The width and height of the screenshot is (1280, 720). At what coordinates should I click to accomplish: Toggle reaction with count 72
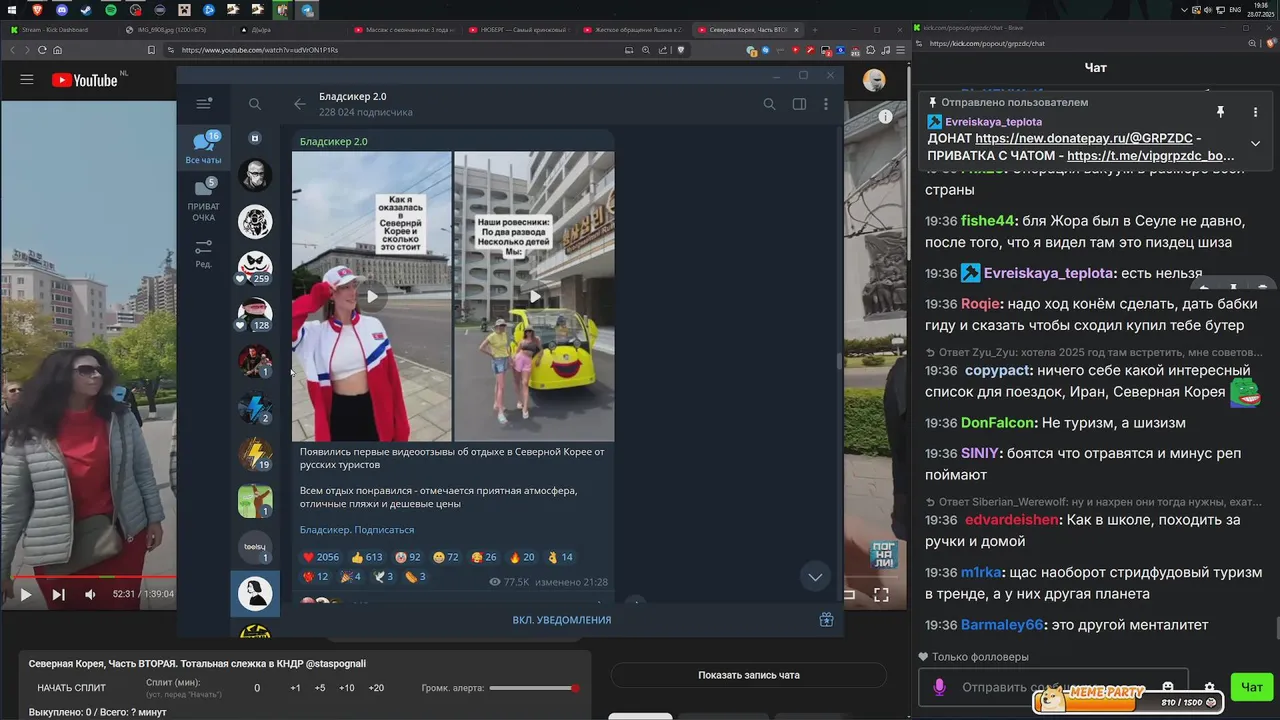click(446, 557)
